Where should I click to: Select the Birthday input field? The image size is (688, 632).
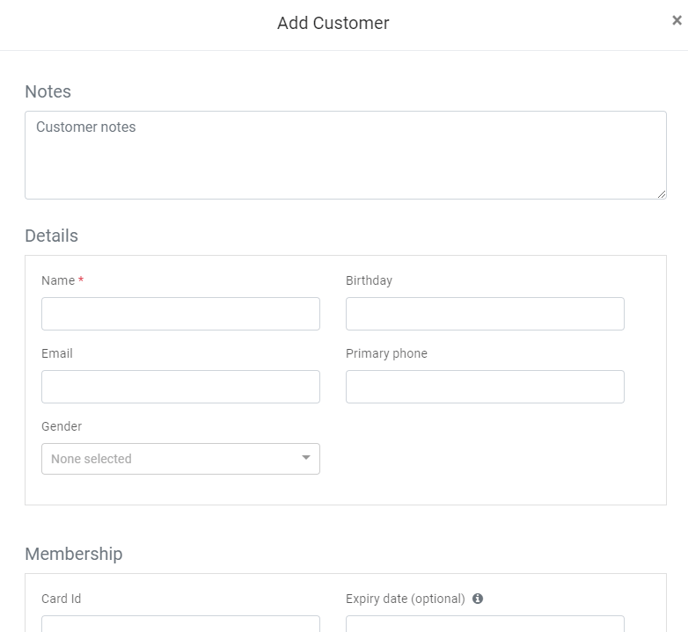tap(485, 314)
